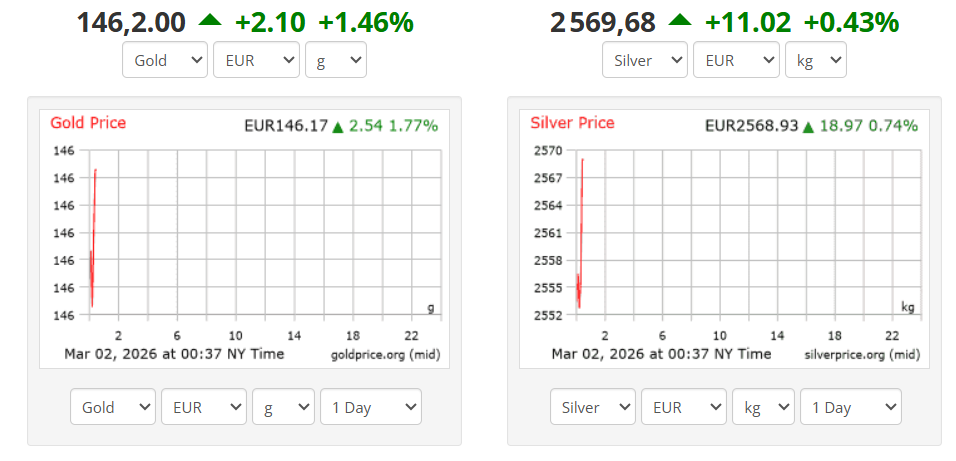Click the green up arrow beside the 2569,68 silver price
Screen dimensions: 956x461
coord(680,20)
